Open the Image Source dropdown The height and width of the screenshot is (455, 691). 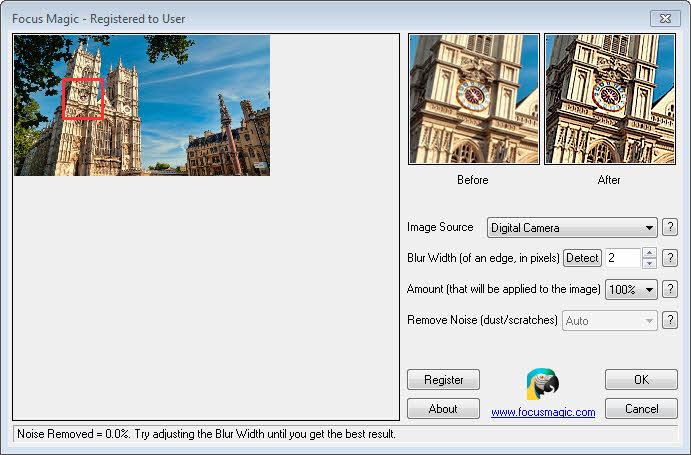[x=572, y=228]
